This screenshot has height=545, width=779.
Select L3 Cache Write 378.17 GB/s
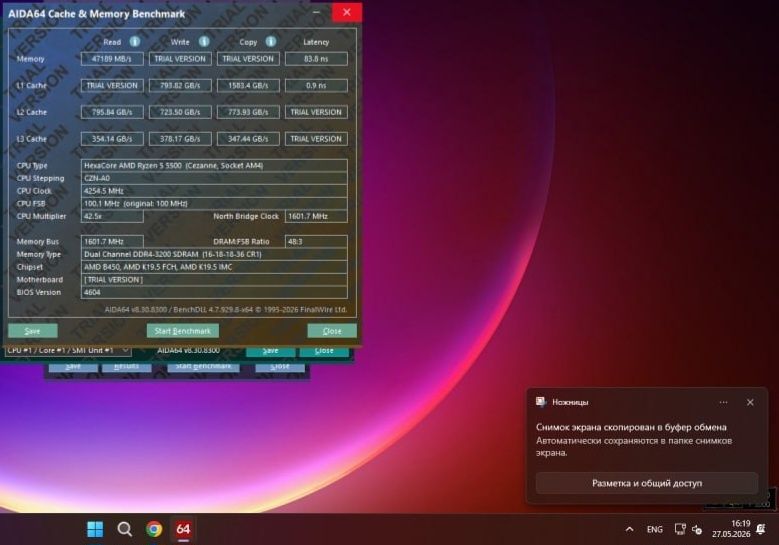[180, 139]
